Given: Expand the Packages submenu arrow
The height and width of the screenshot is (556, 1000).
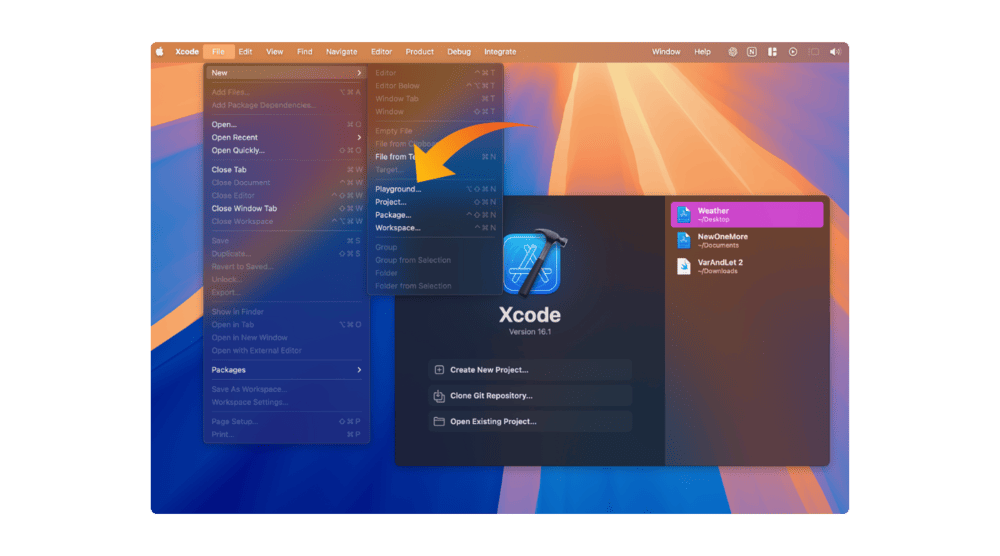Looking at the screenshot, I should click(x=359, y=370).
